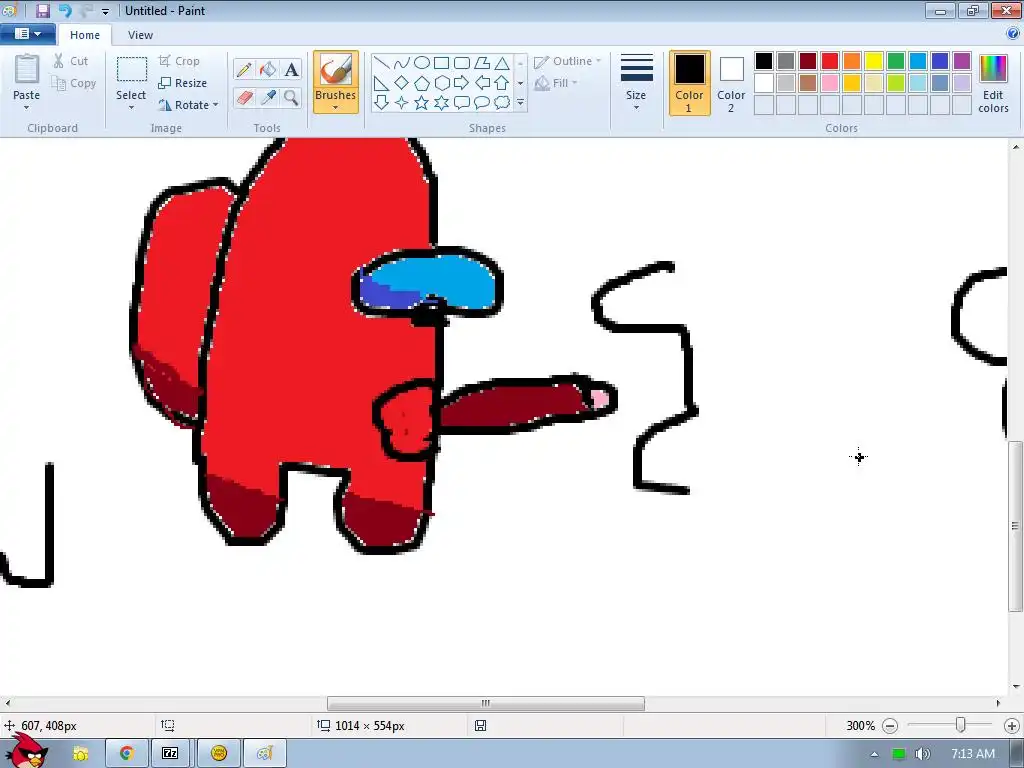Choose the Down arrow shape
Image resolution: width=1024 pixels, height=768 pixels.
[381, 103]
